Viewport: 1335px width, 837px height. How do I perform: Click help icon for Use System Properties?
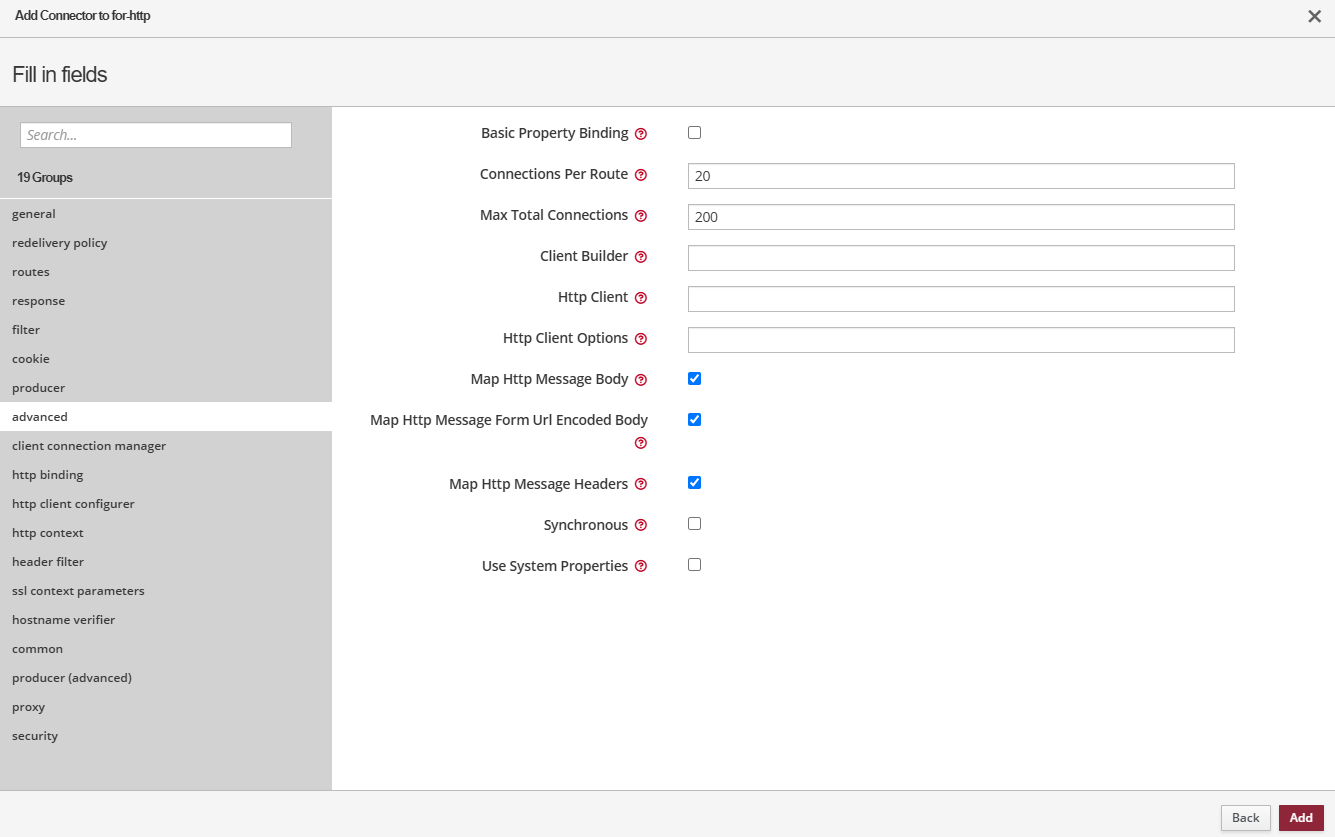coord(641,567)
